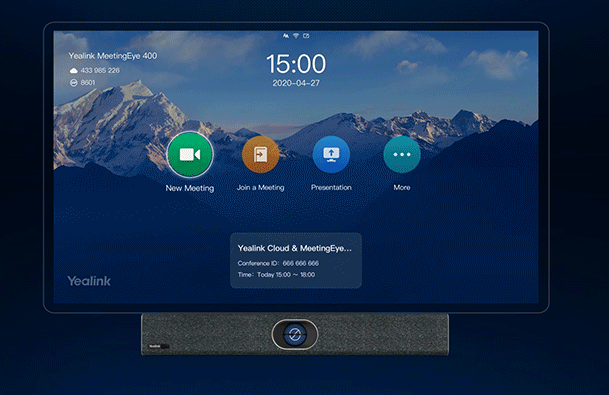Screen dimensions: 609x395
Task: Click the Conference ID 666 666 666 line
Action: point(278,263)
